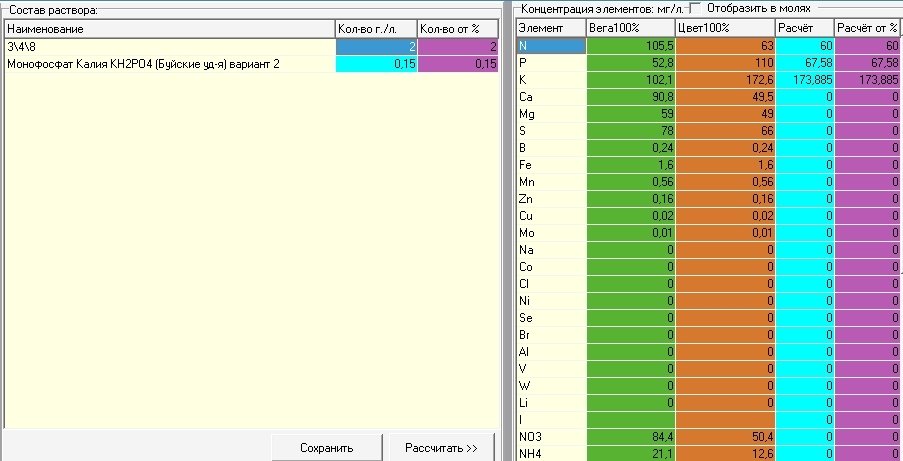Click Цвет100% value 172,6 for K
The height and width of the screenshot is (461, 903).
point(725,80)
